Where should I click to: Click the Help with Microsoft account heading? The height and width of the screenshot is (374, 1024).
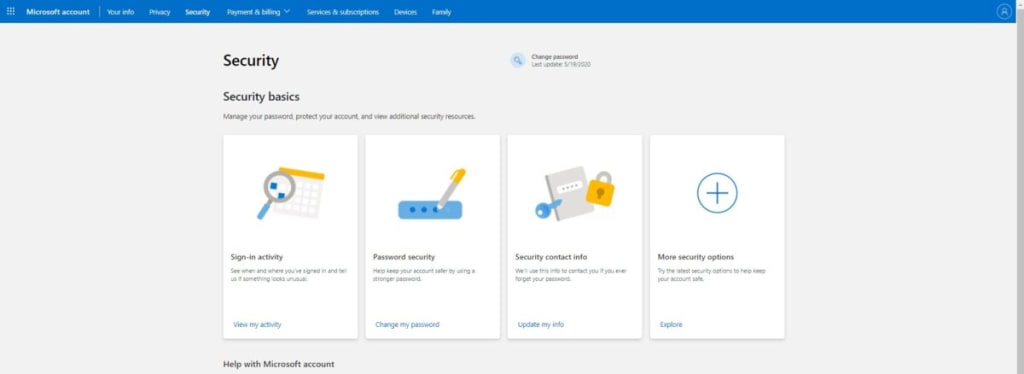[279, 364]
